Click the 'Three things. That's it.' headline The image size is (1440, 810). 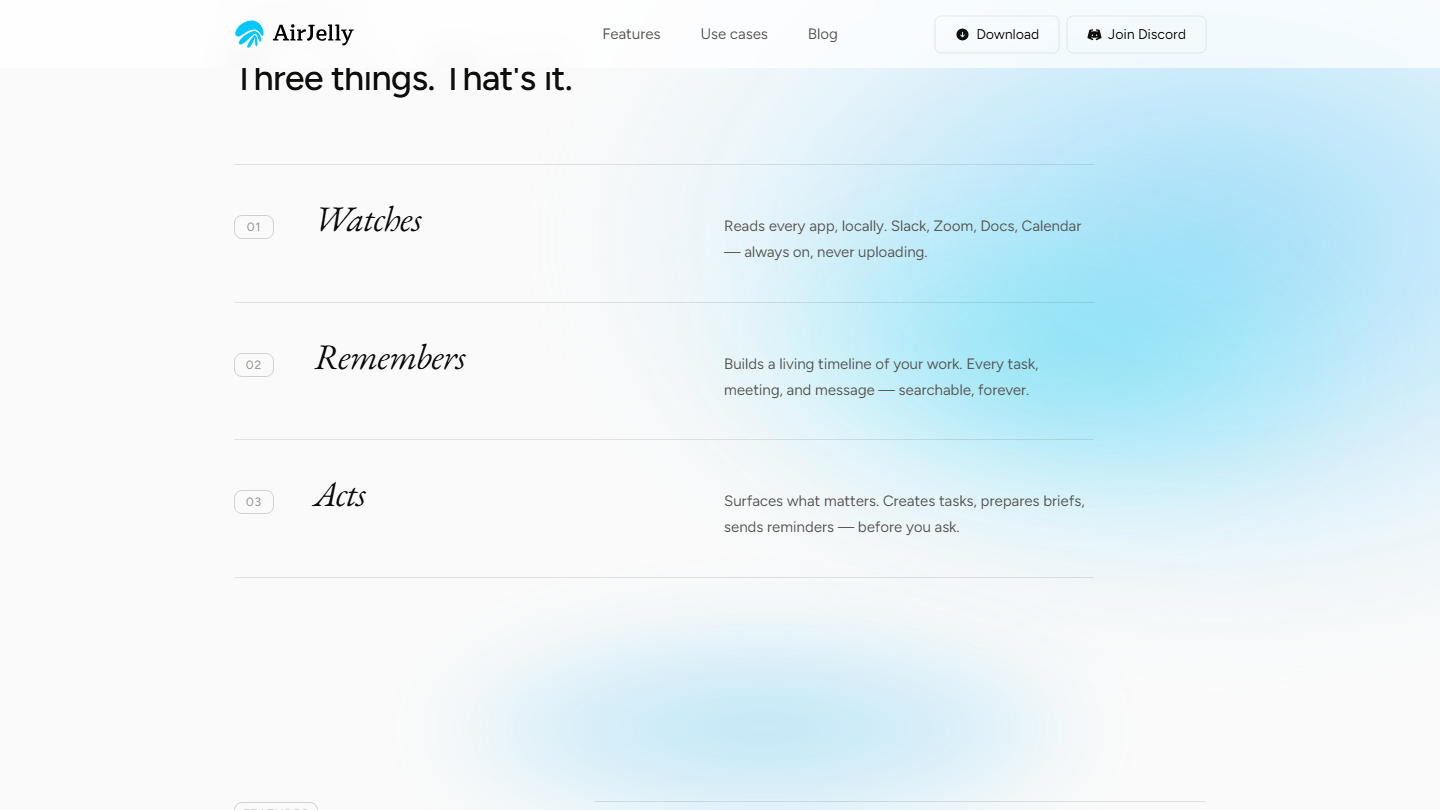[x=403, y=80]
